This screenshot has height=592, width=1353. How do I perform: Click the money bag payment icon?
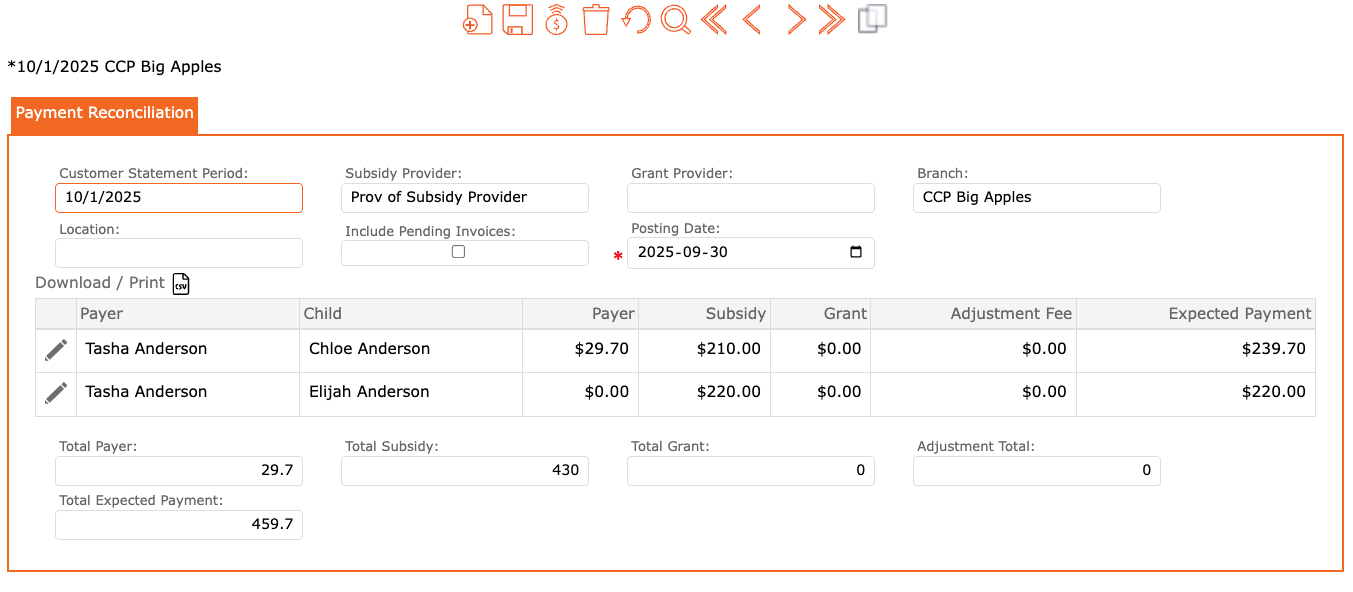click(557, 20)
